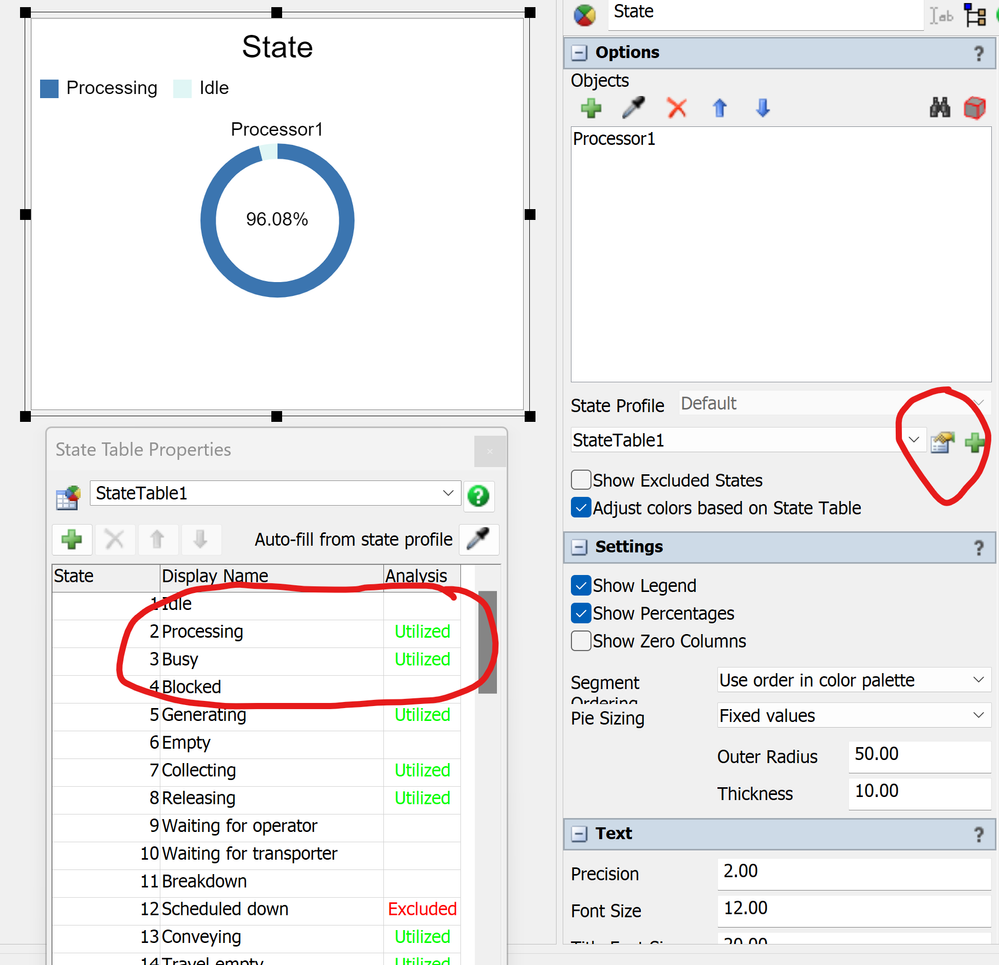Toggle the Show Legend checkbox

(x=581, y=585)
